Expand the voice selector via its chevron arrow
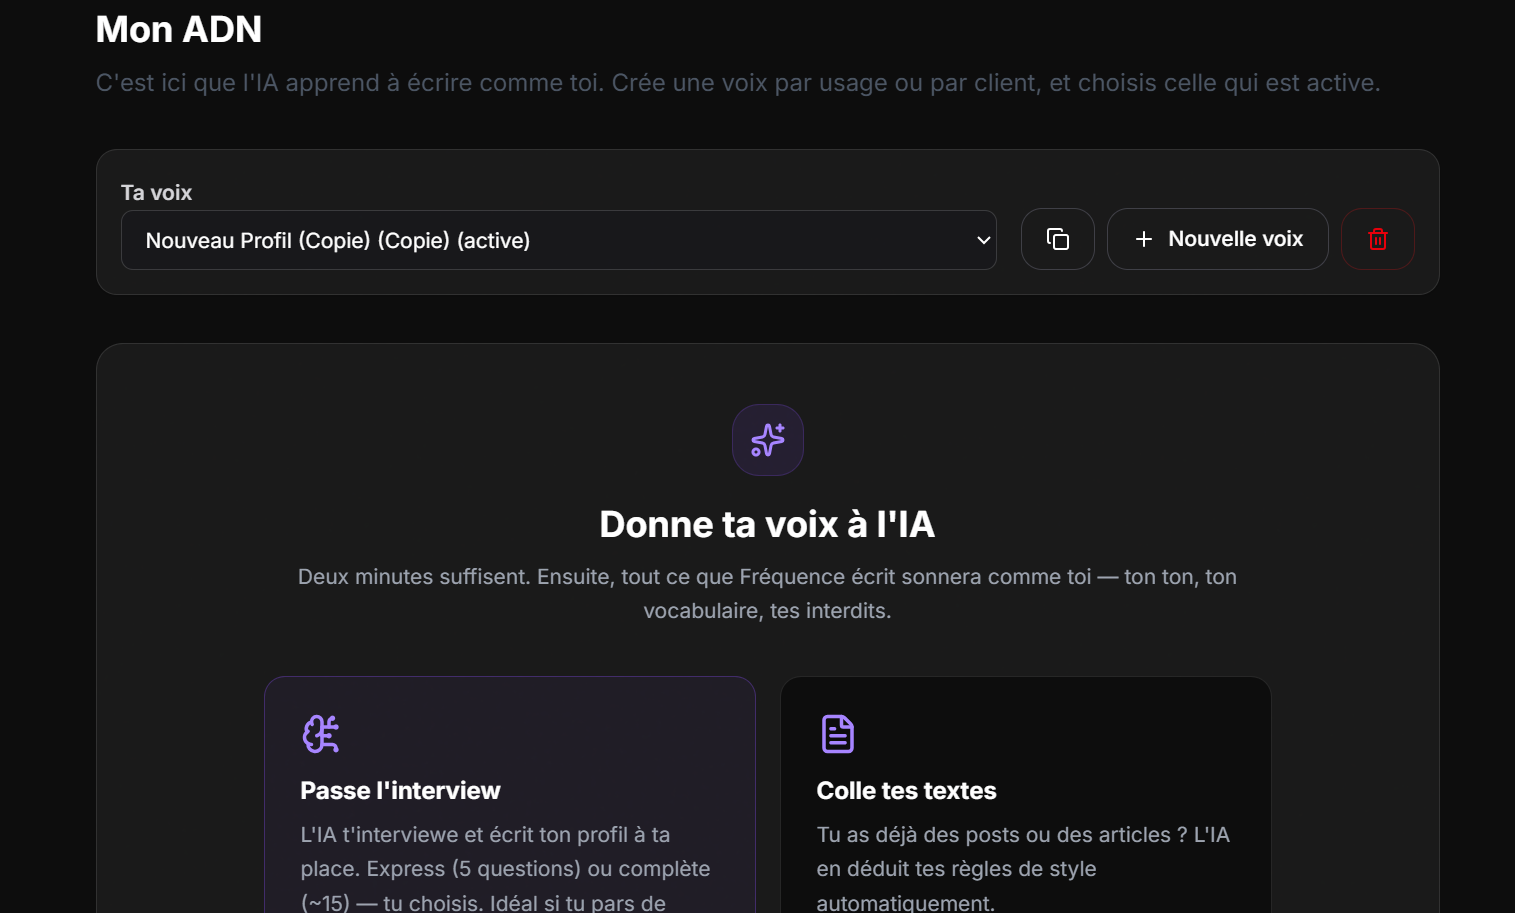The width and height of the screenshot is (1515, 913). tap(983, 240)
